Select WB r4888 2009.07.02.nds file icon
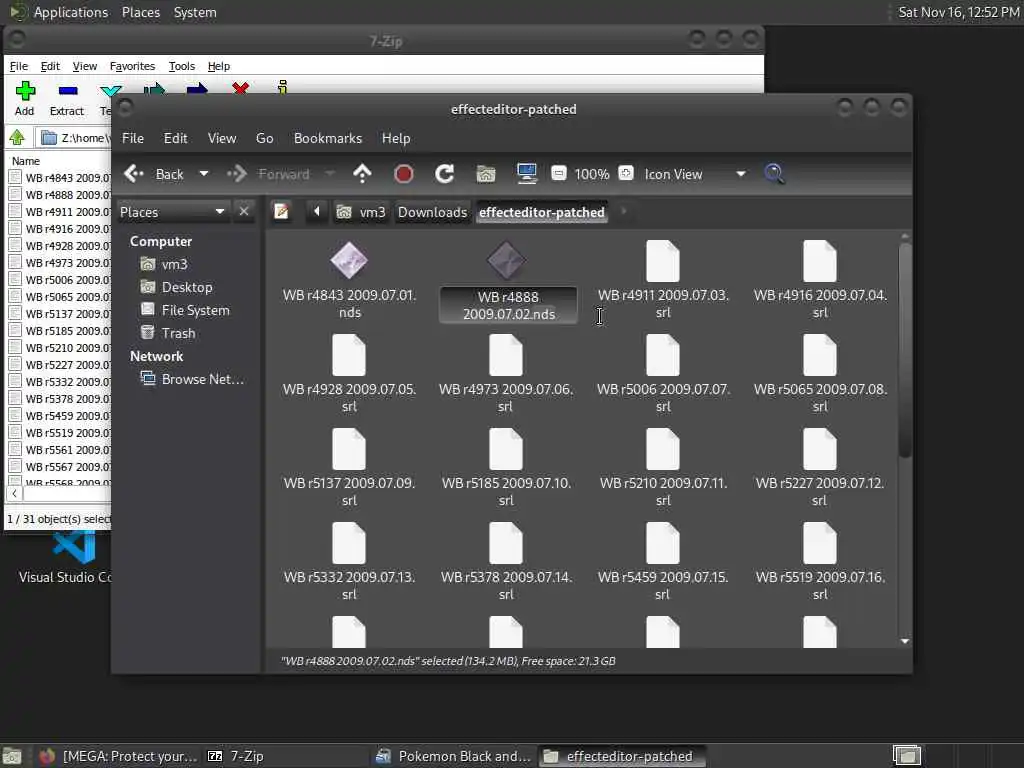The height and width of the screenshot is (768, 1024). (x=506, y=260)
